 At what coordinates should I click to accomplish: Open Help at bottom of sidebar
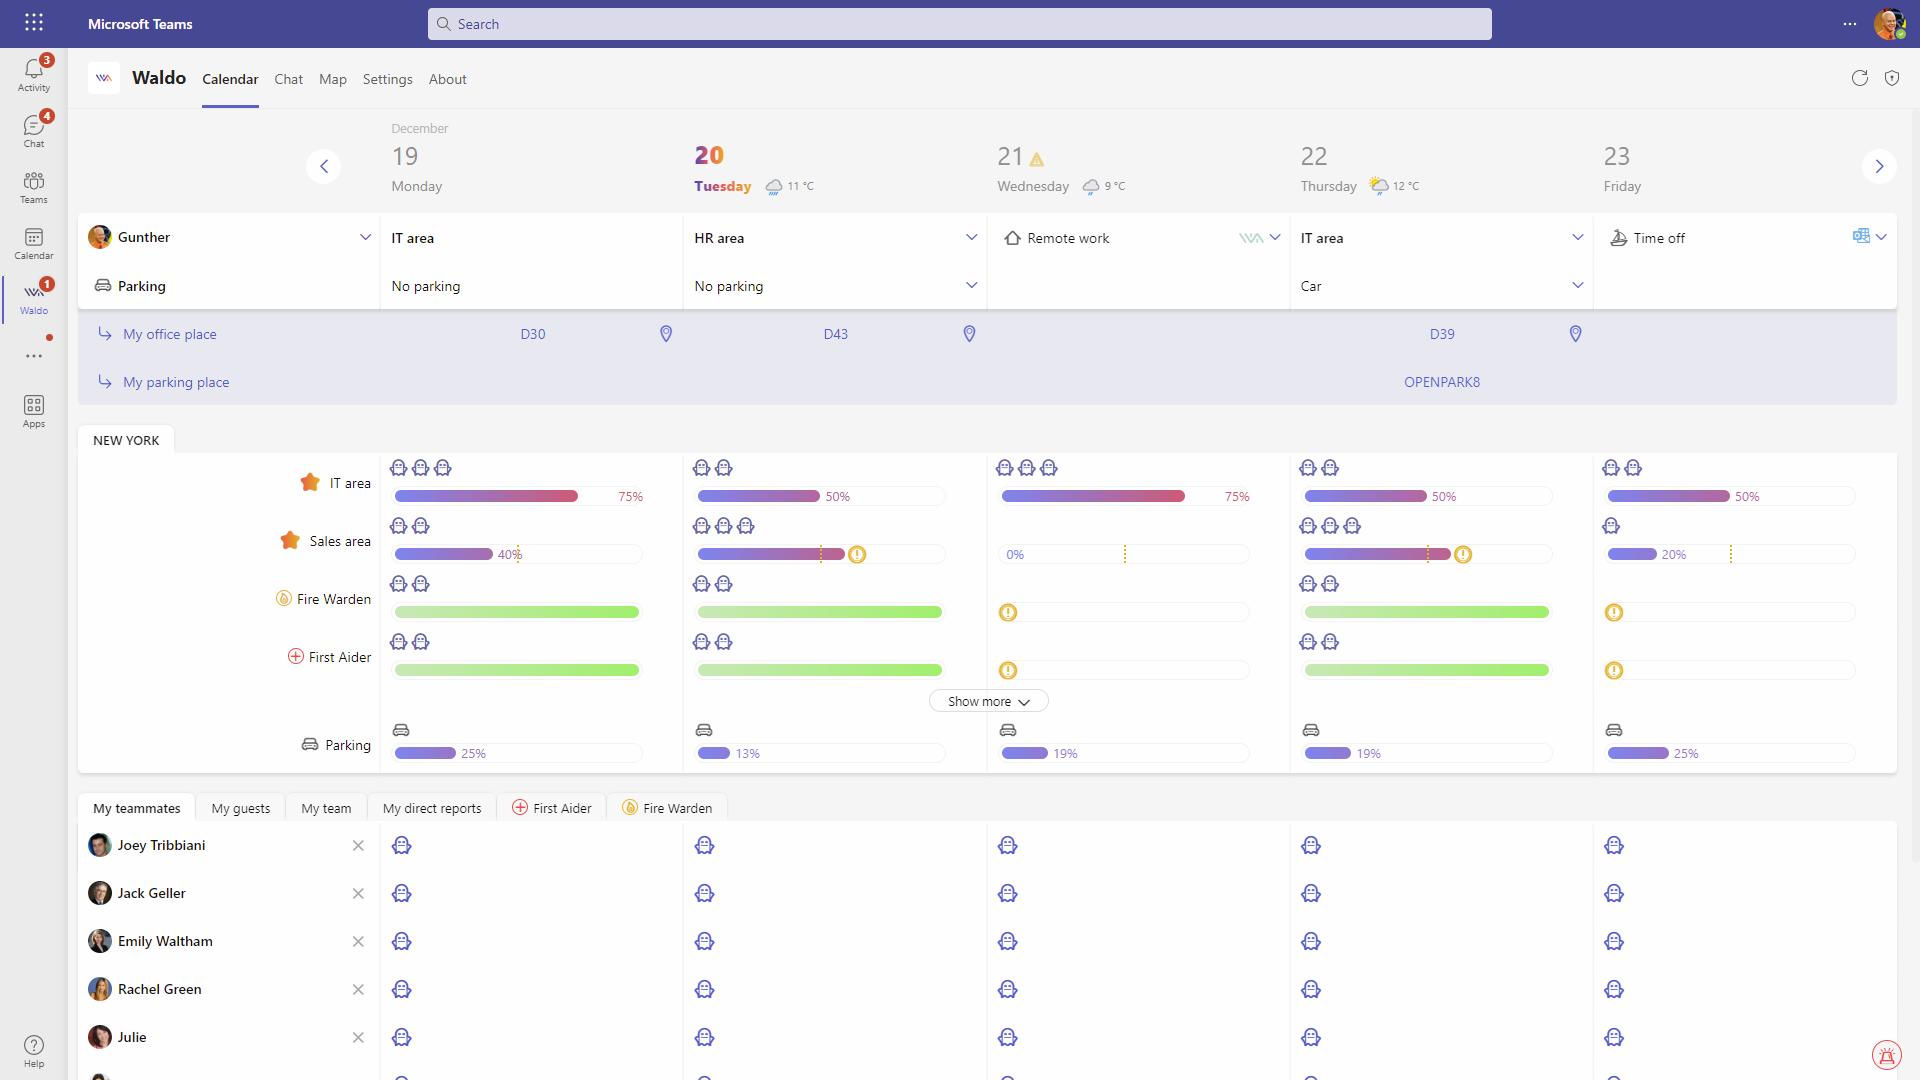click(x=34, y=1051)
